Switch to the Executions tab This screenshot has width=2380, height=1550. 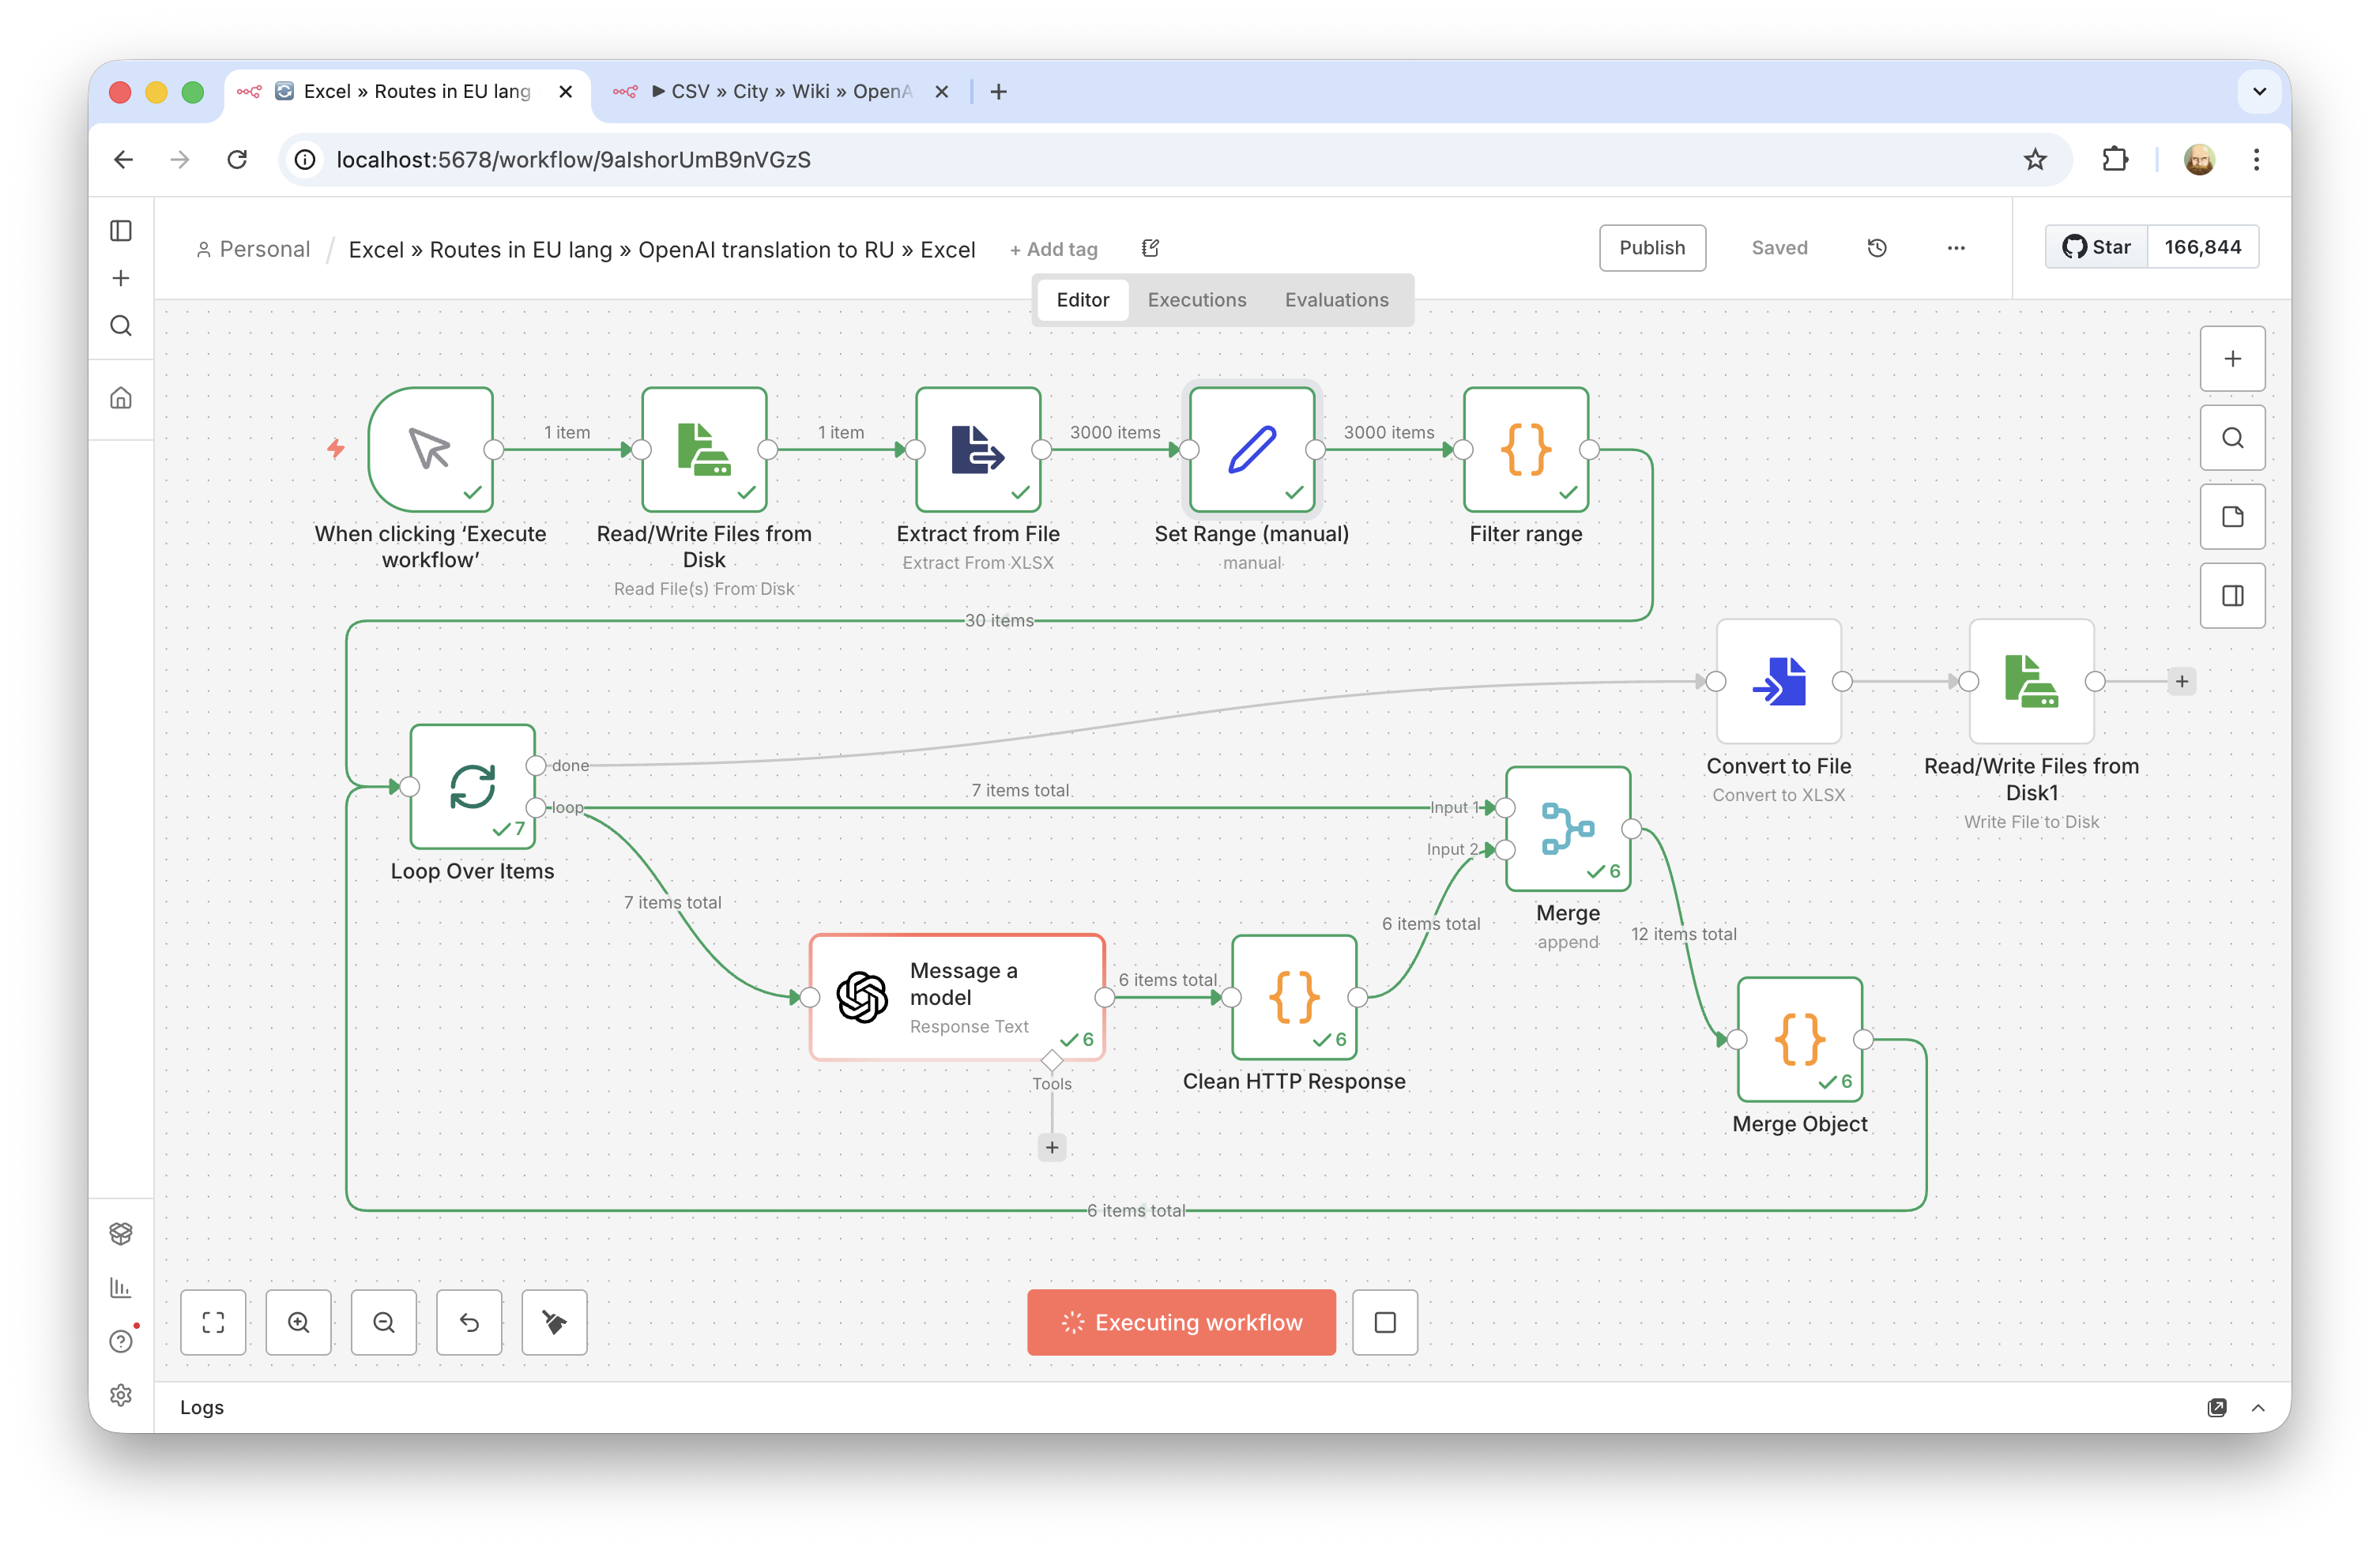click(1196, 300)
